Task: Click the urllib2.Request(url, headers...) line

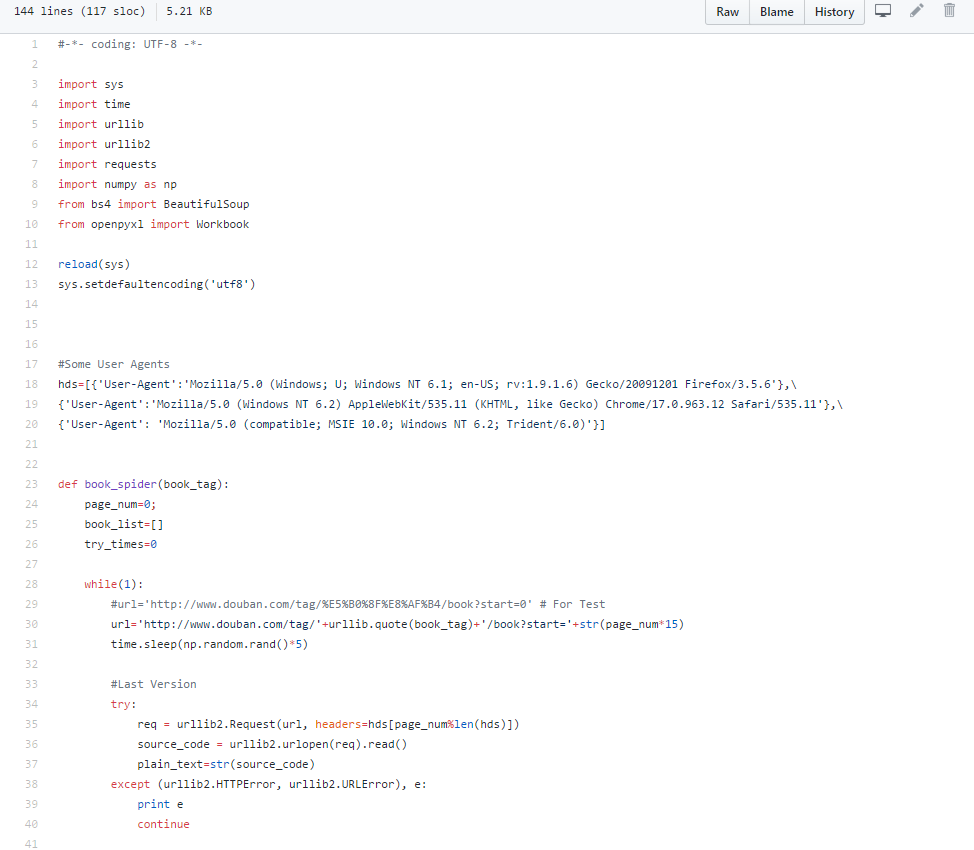Action: click(328, 724)
